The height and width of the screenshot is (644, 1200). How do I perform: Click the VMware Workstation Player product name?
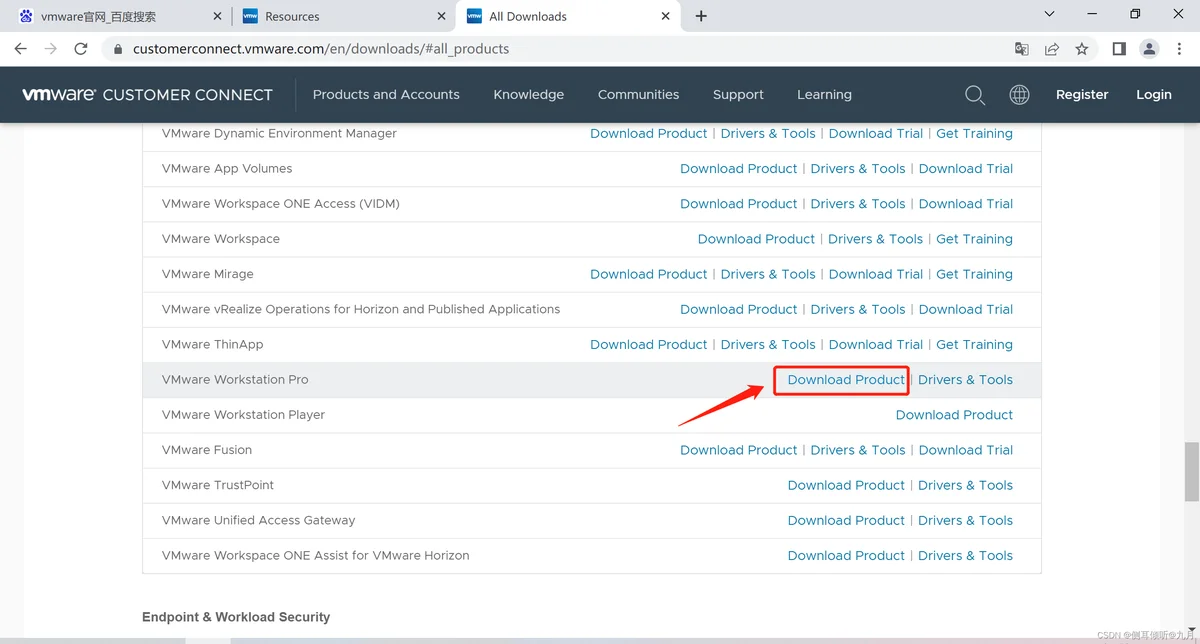click(243, 415)
